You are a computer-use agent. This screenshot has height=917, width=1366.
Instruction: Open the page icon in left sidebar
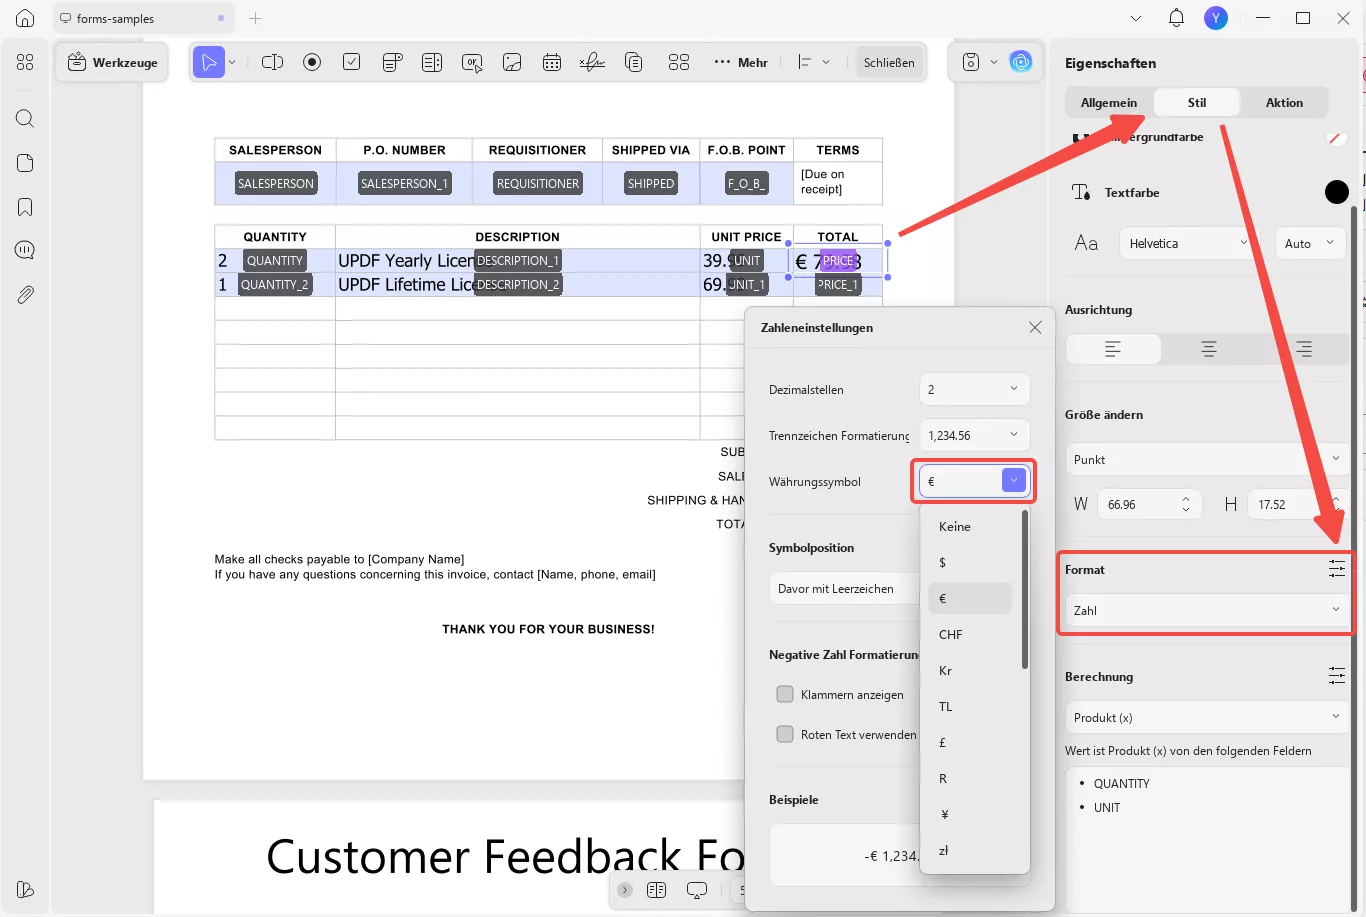pyautogui.click(x=25, y=163)
